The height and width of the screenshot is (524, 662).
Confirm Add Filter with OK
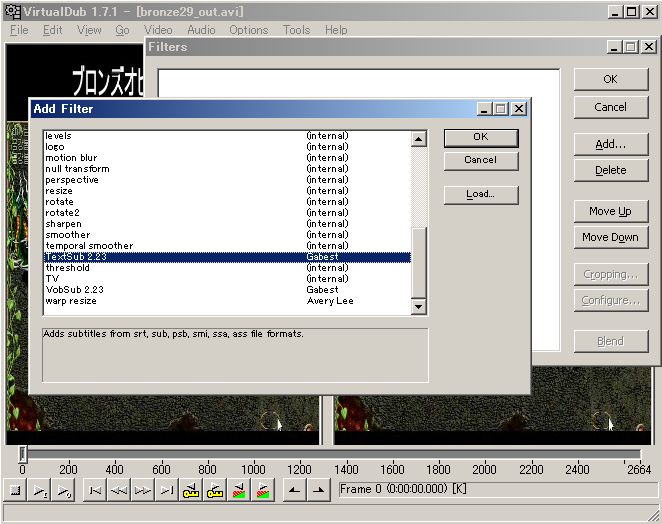[481, 137]
